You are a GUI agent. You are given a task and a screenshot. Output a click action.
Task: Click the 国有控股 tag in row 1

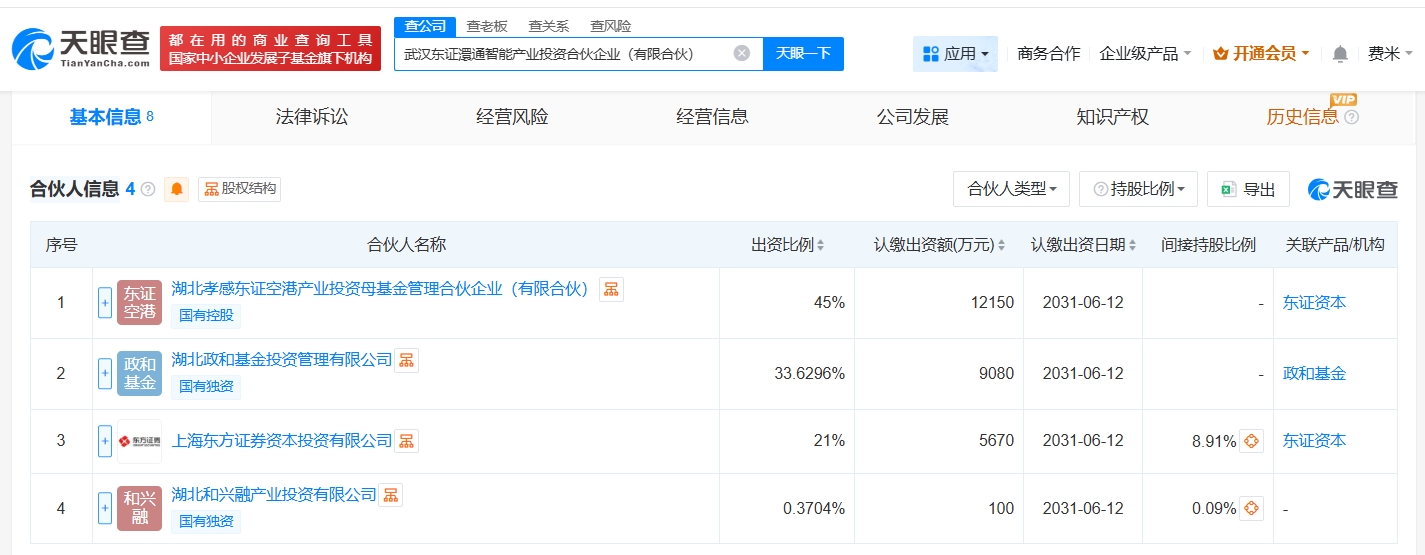(206, 316)
